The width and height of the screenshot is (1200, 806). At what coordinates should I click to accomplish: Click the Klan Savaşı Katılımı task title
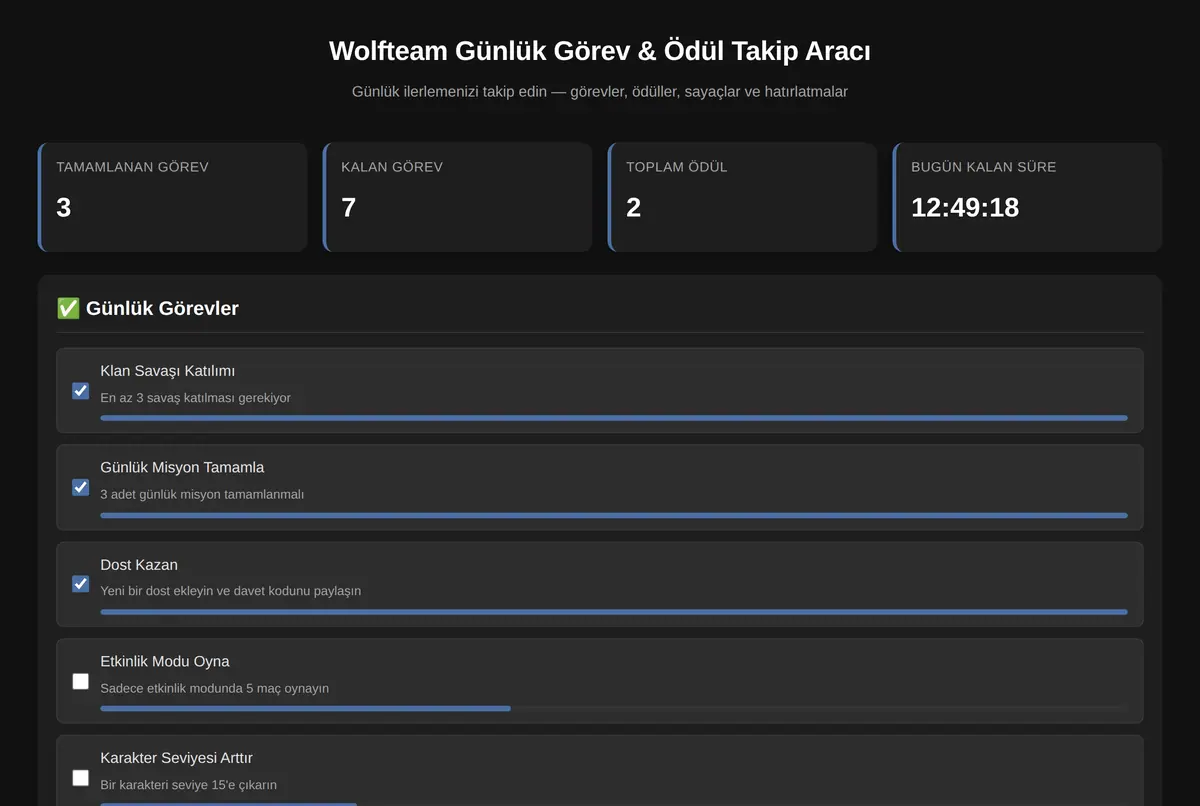click(168, 371)
